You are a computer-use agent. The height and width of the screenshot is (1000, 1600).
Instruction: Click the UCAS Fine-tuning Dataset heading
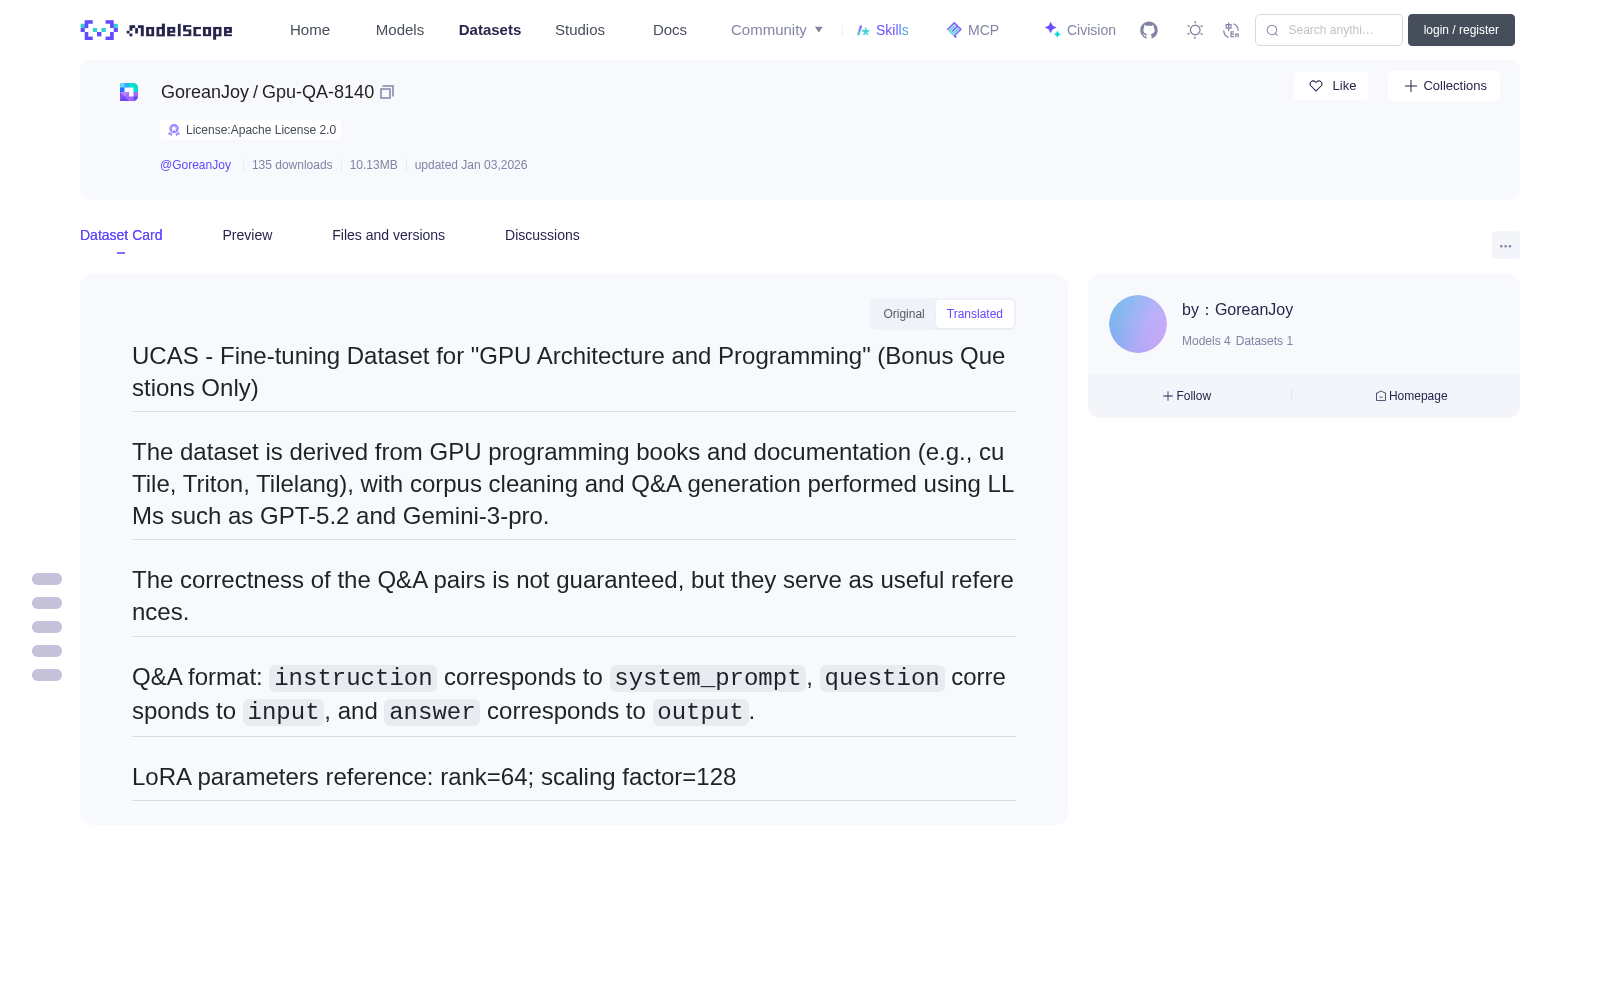pyautogui.click(x=574, y=372)
